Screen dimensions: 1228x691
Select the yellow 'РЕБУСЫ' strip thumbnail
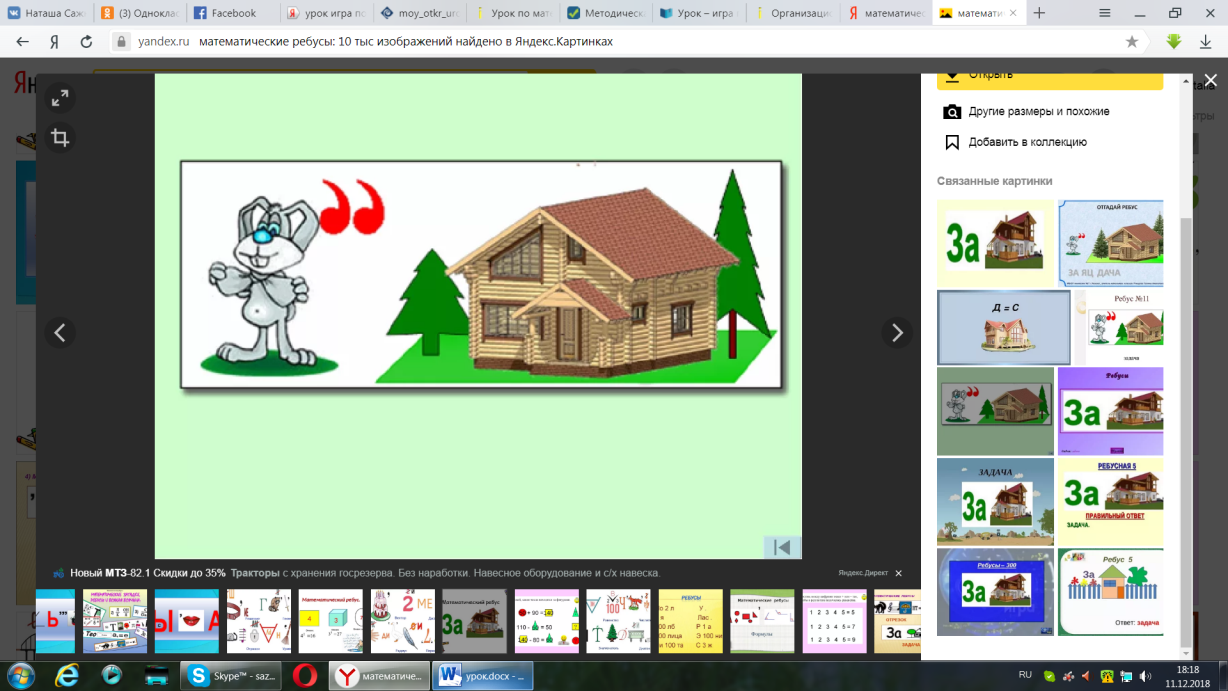tap(691, 621)
